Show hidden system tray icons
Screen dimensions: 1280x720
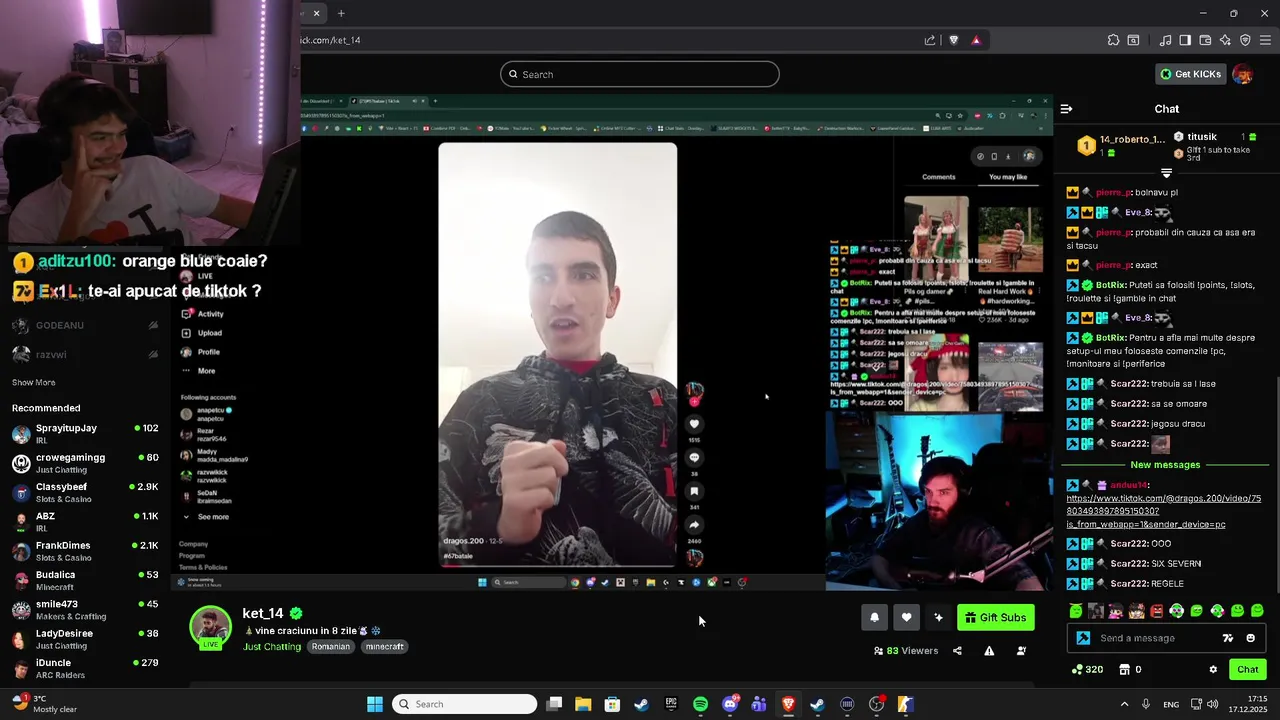click(x=1124, y=704)
